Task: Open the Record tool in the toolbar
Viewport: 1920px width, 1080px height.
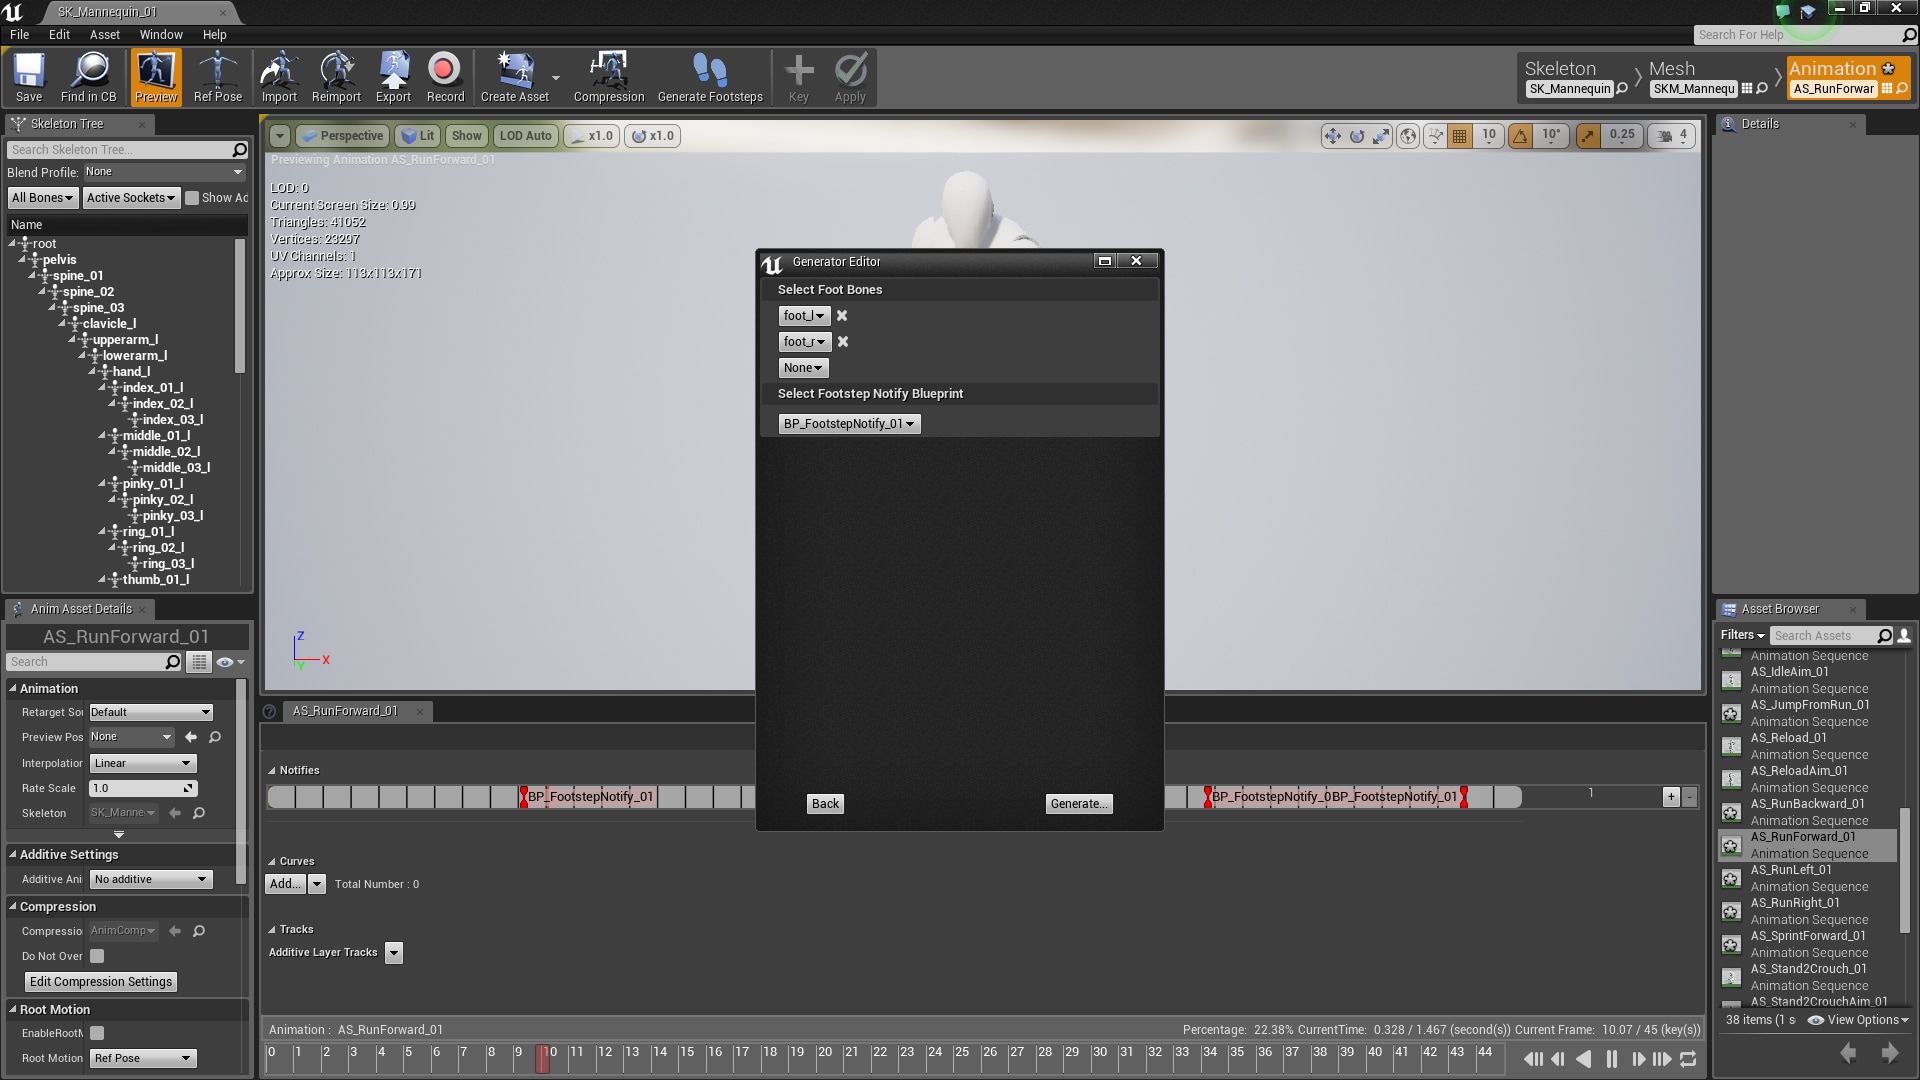Action: [x=444, y=77]
